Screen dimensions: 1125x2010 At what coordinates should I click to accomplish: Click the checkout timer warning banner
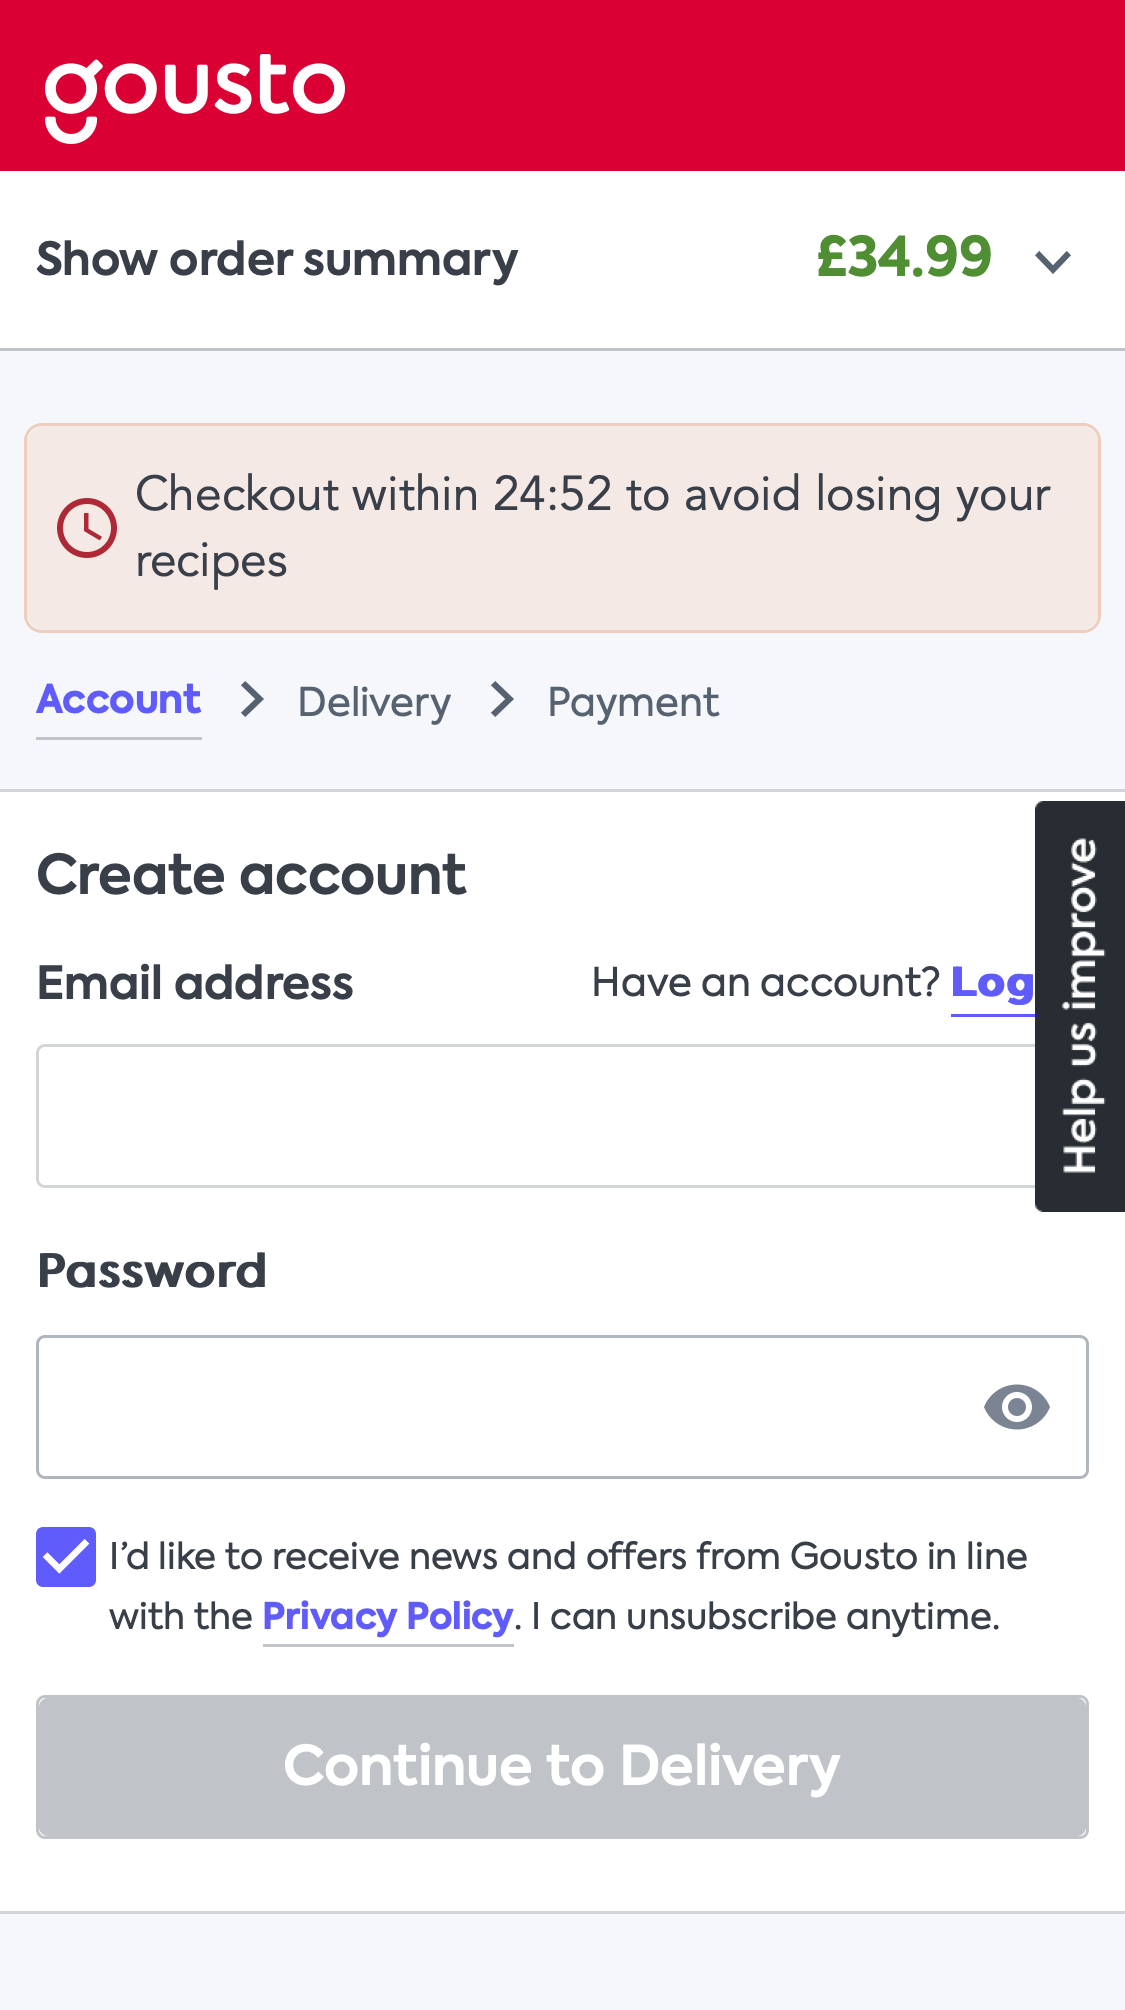click(562, 528)
